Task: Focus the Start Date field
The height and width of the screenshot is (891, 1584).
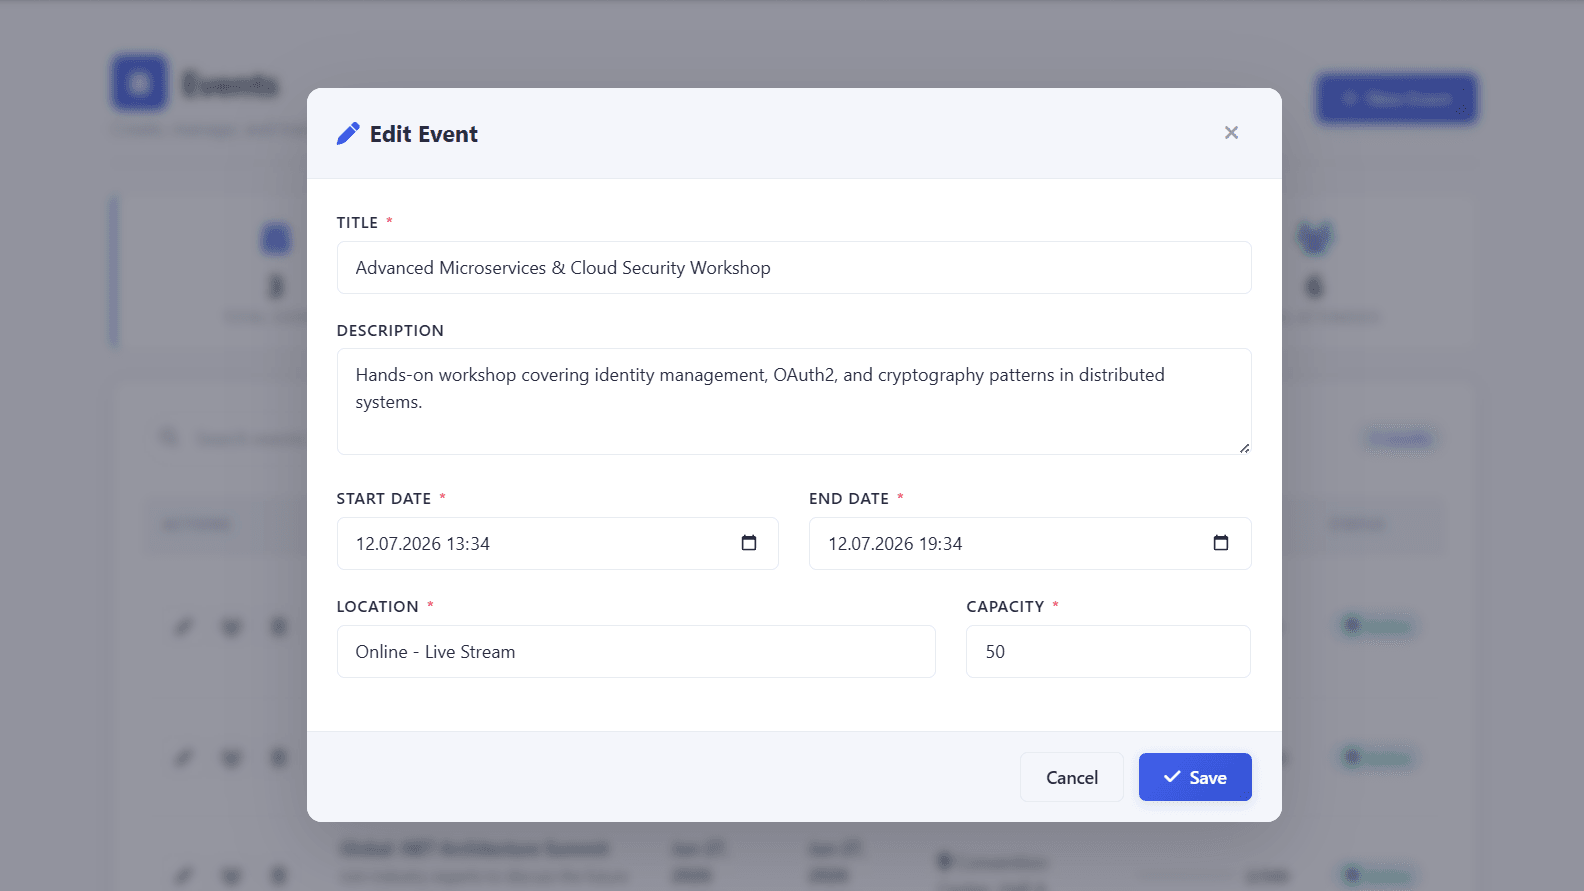Action: (557, 544)
